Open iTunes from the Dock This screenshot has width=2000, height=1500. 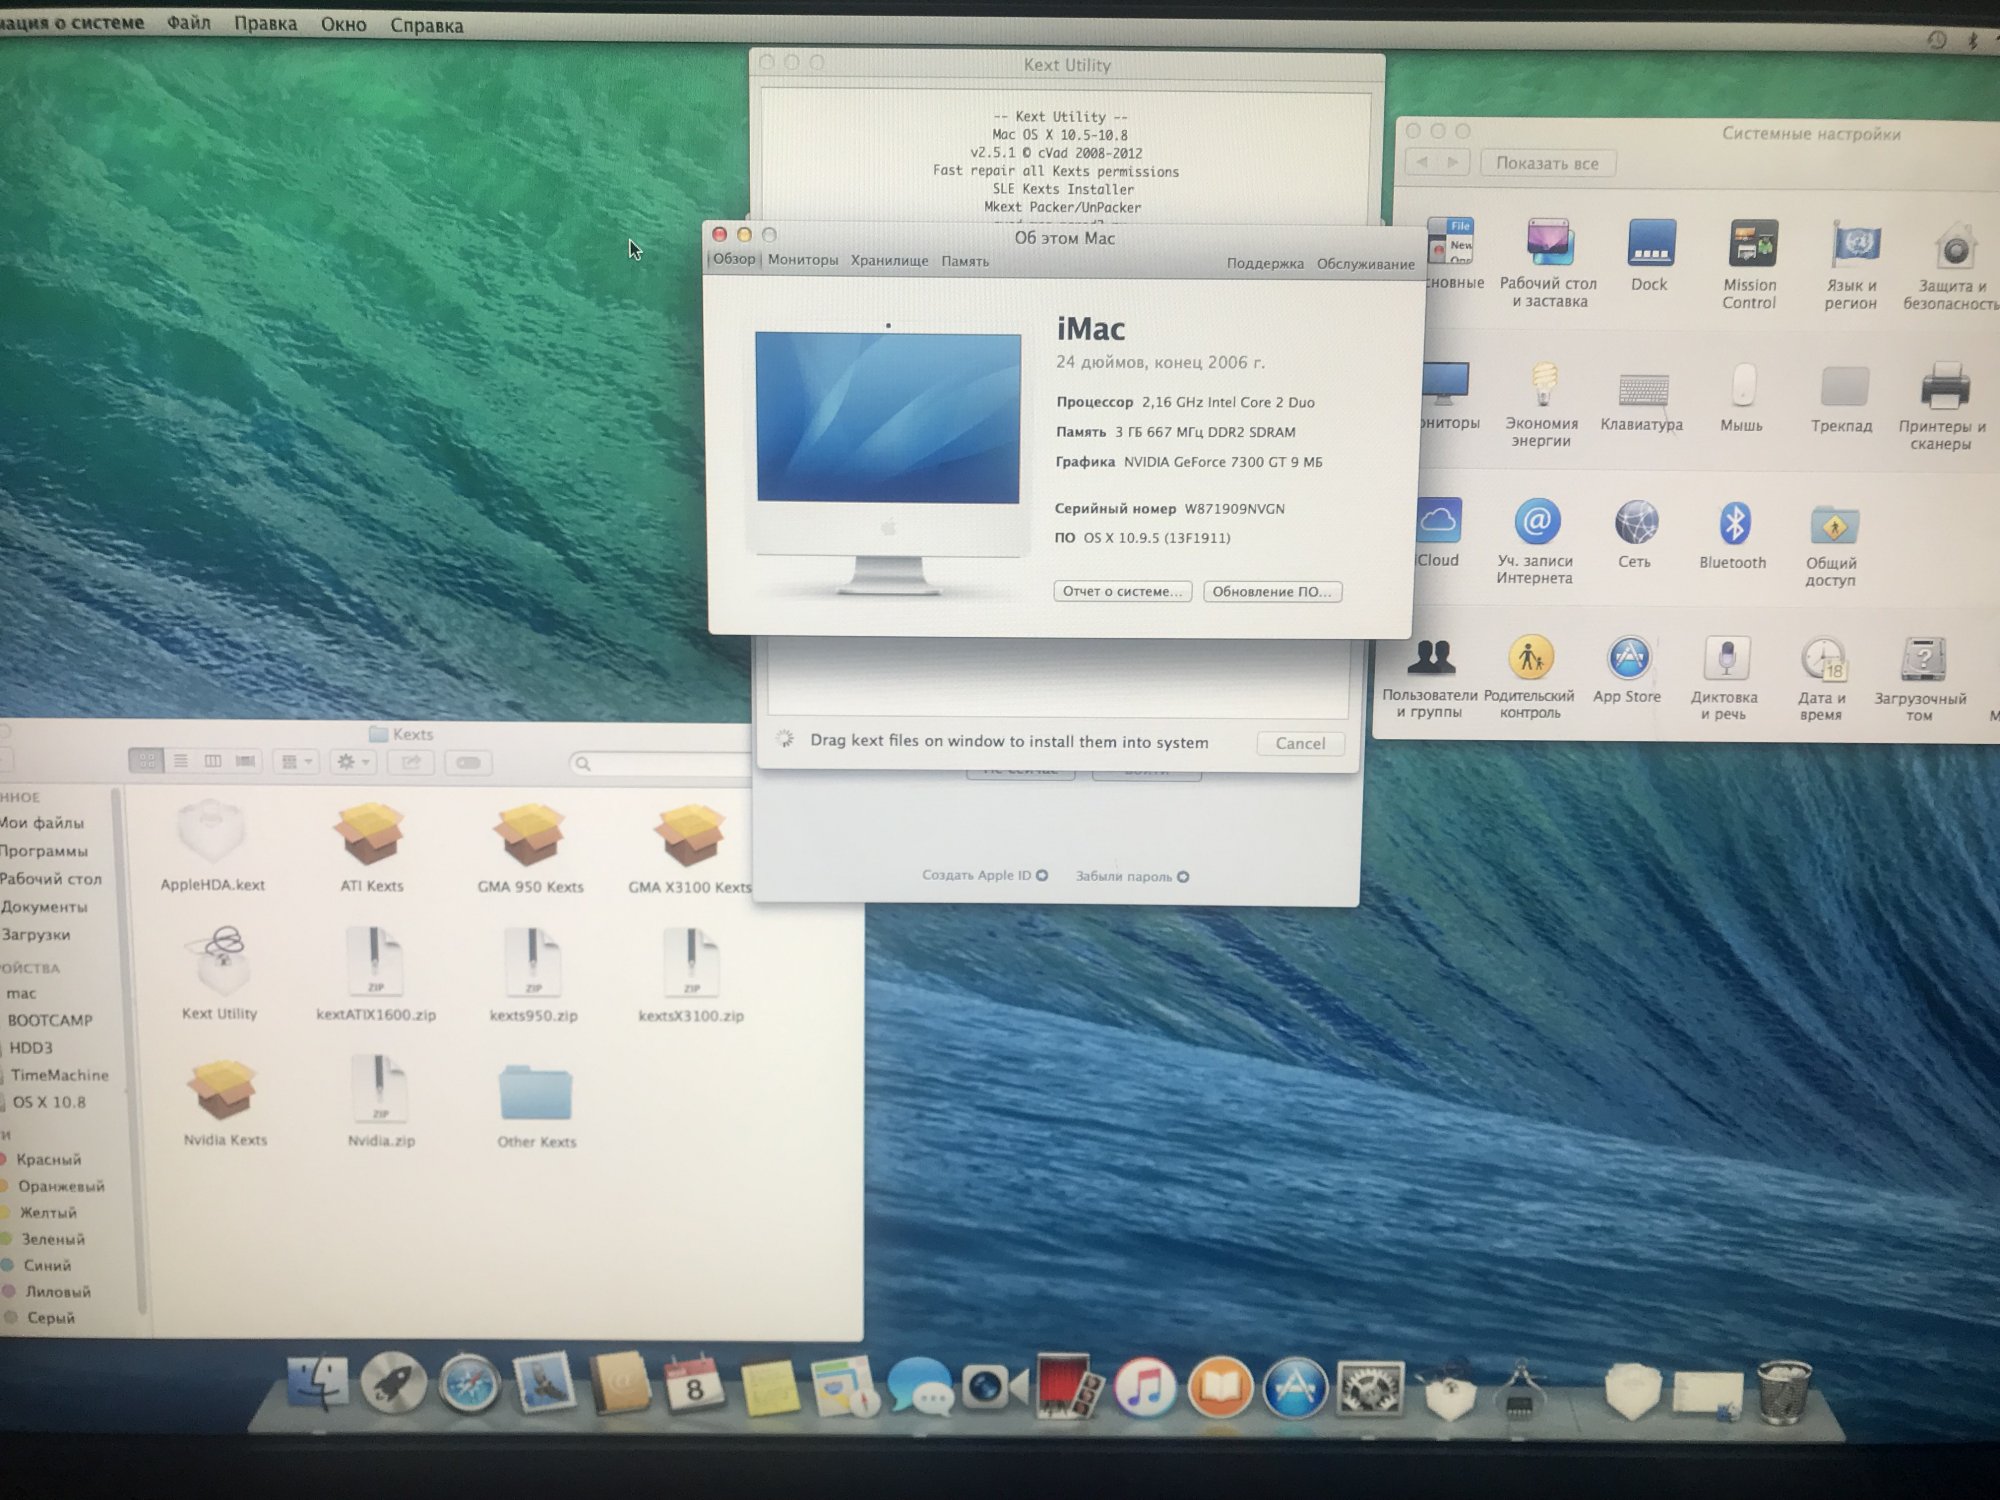[x=1145, y=1388]
